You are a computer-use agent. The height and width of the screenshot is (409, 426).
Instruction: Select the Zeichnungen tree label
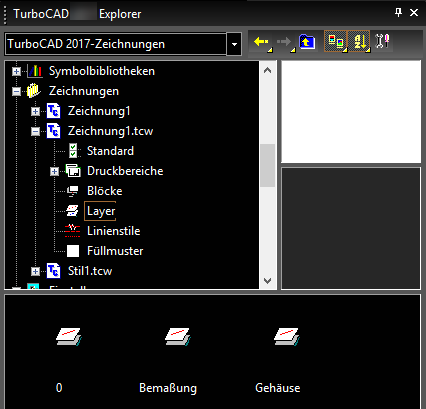coord(84,91)
